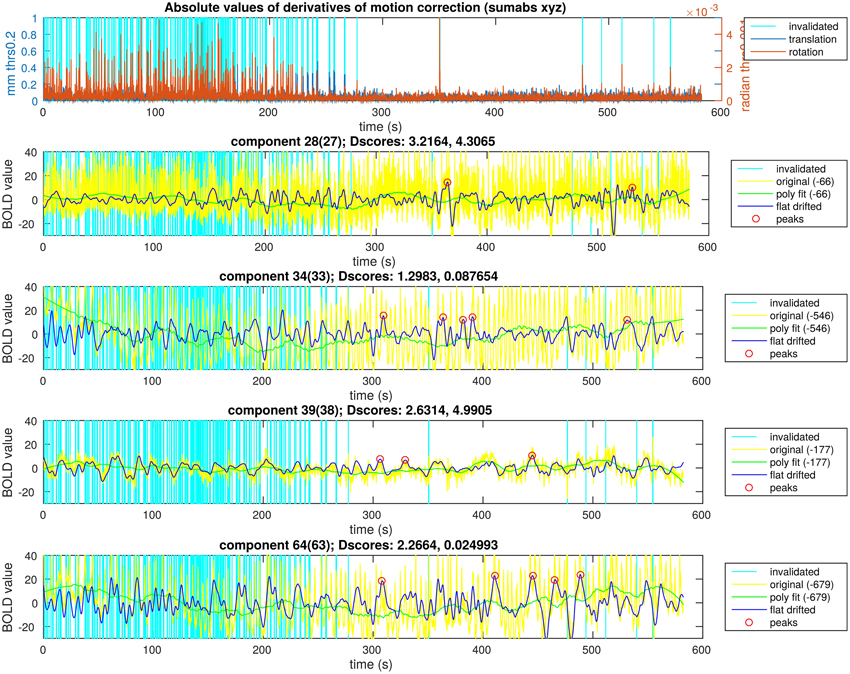
Task: Click the '×10⁻³' exponent label of the top plot
Action: (703, 12)
